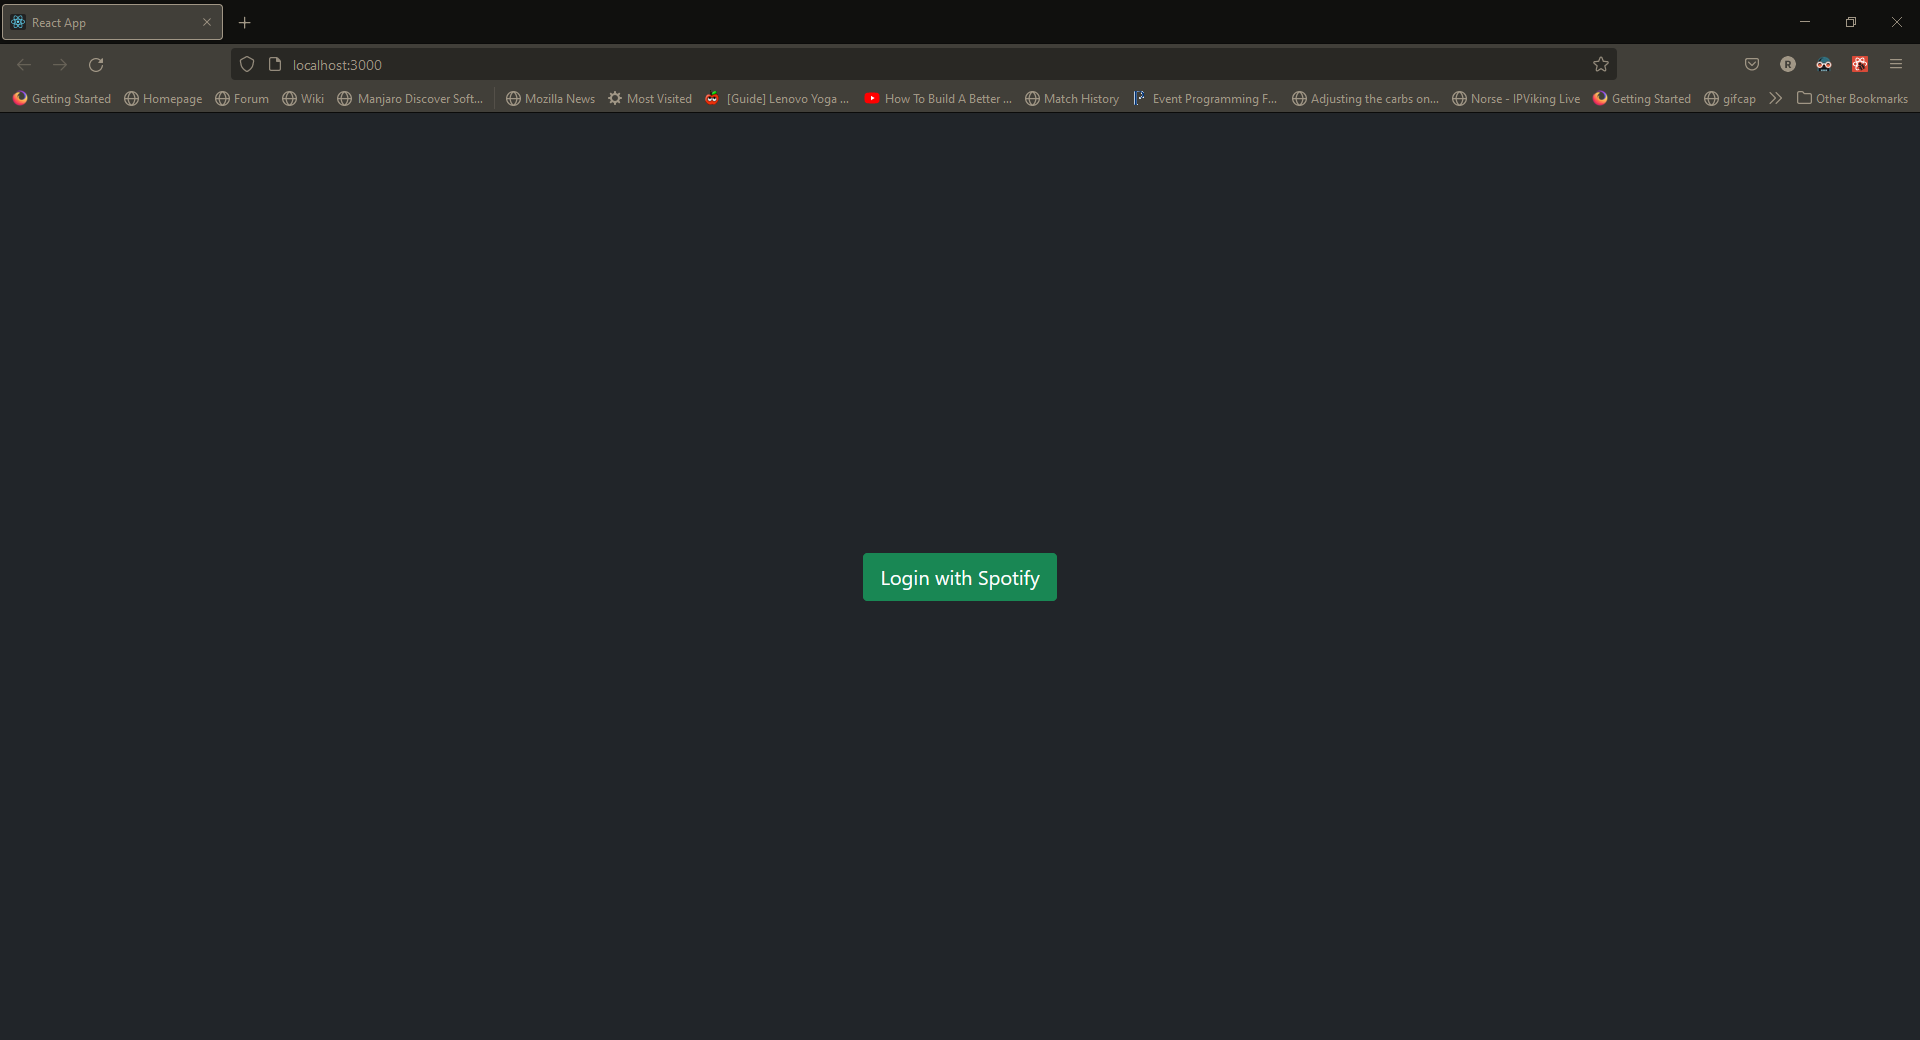Close the Firefox window

1897,22
